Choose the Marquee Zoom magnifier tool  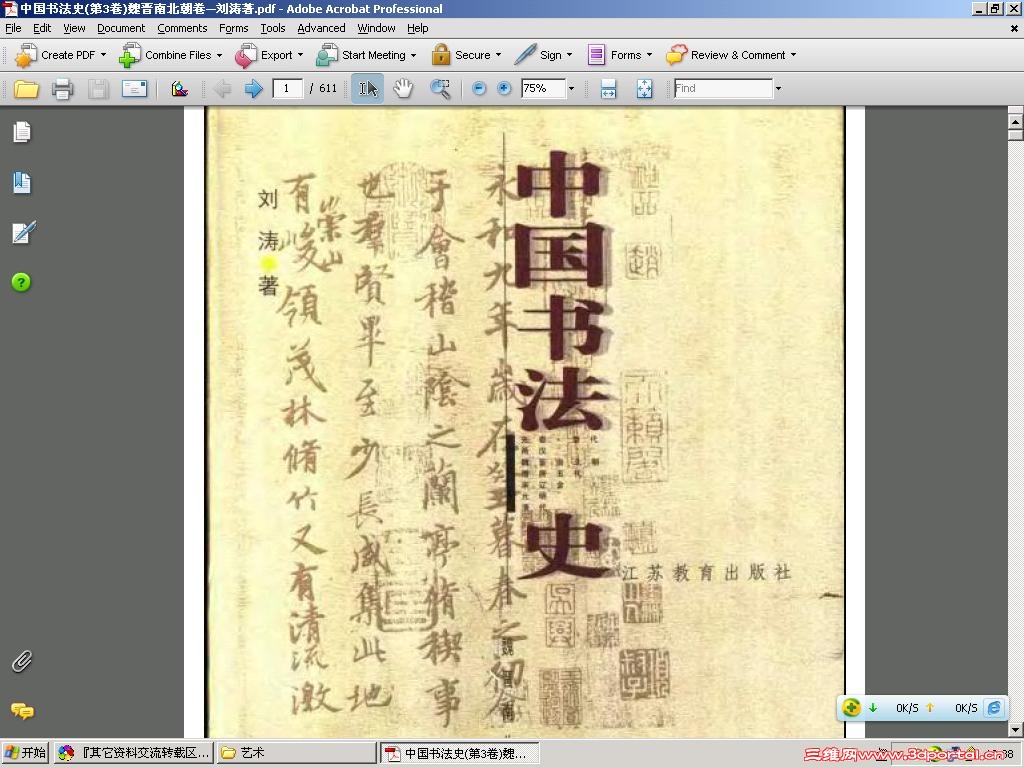[440, 88]
